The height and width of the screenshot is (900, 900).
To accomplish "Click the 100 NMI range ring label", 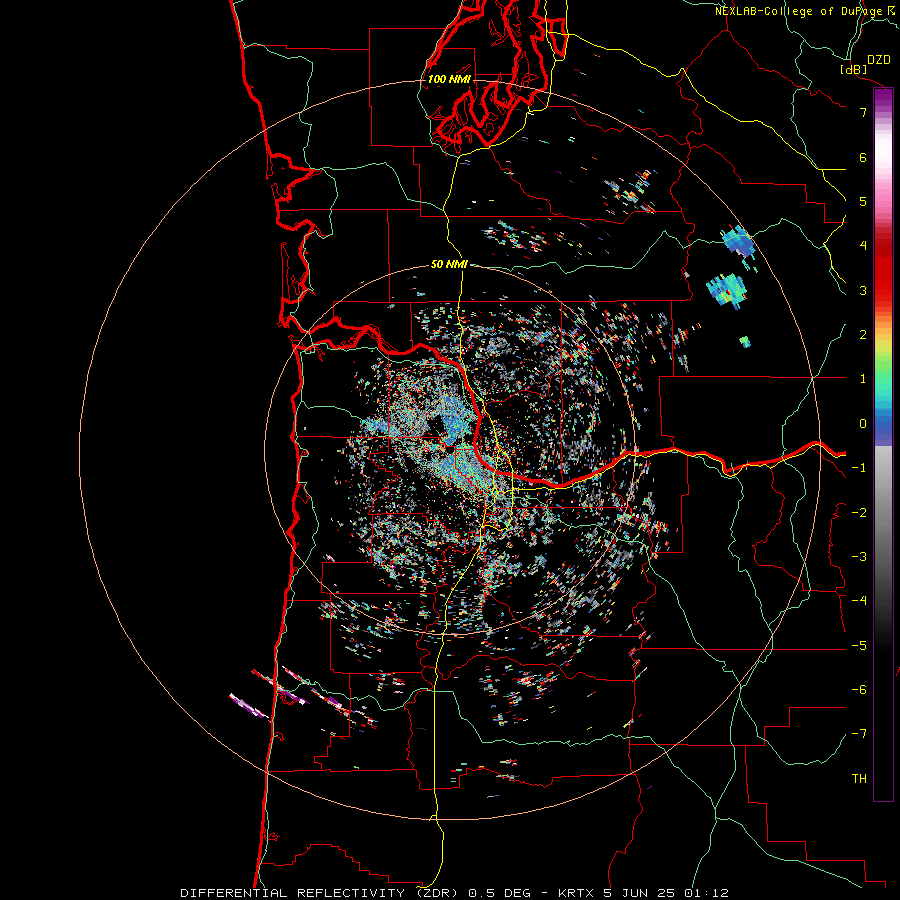I will point(449,79).
